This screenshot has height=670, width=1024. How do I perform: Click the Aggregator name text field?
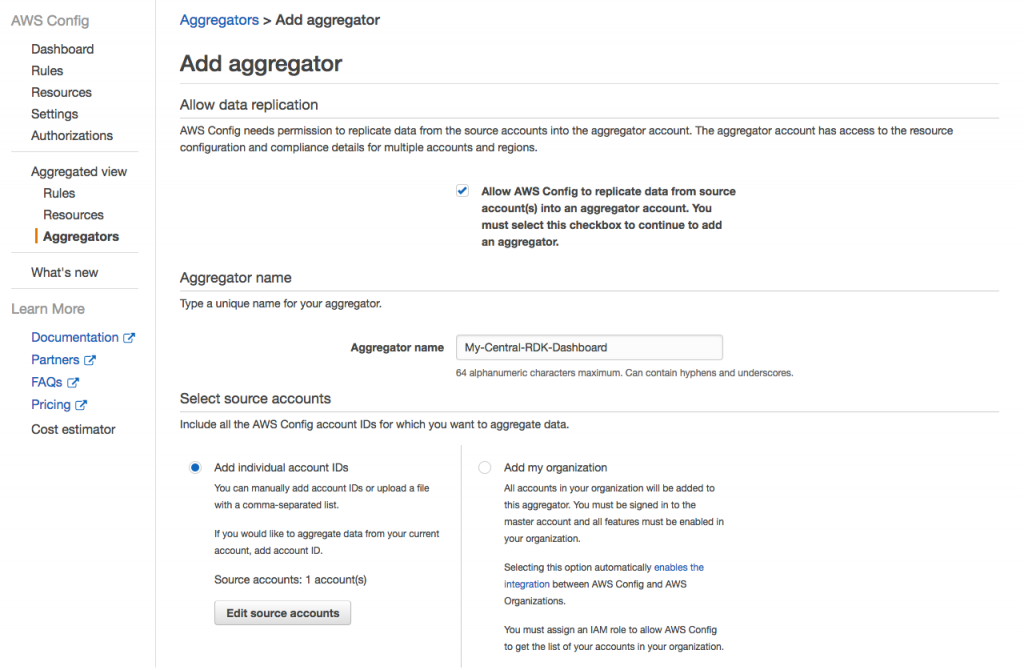click(x=589, y=347)
